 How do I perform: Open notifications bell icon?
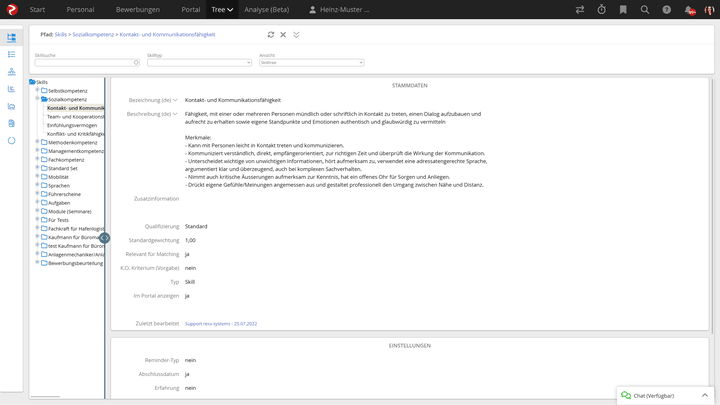point(689,10)
